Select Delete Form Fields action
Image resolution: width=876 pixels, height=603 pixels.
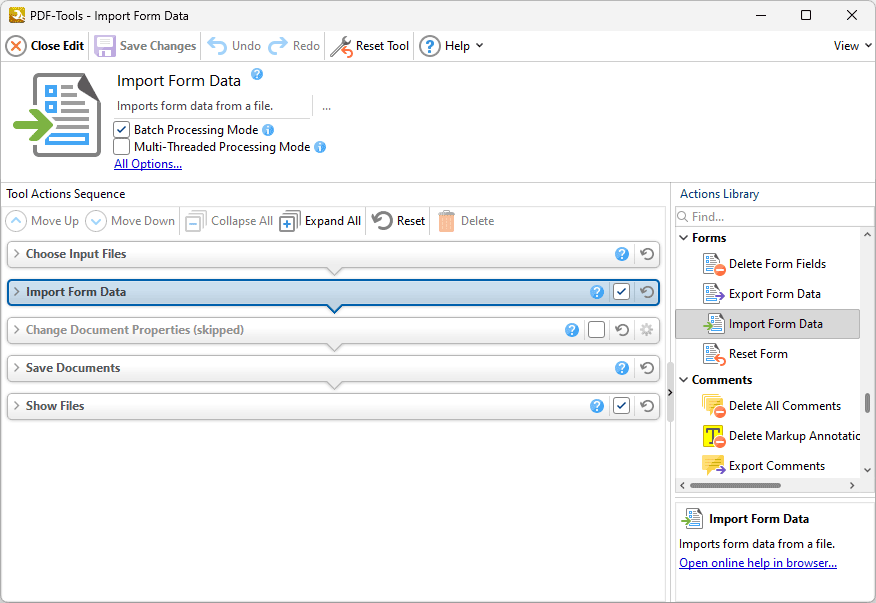[768, 264]
